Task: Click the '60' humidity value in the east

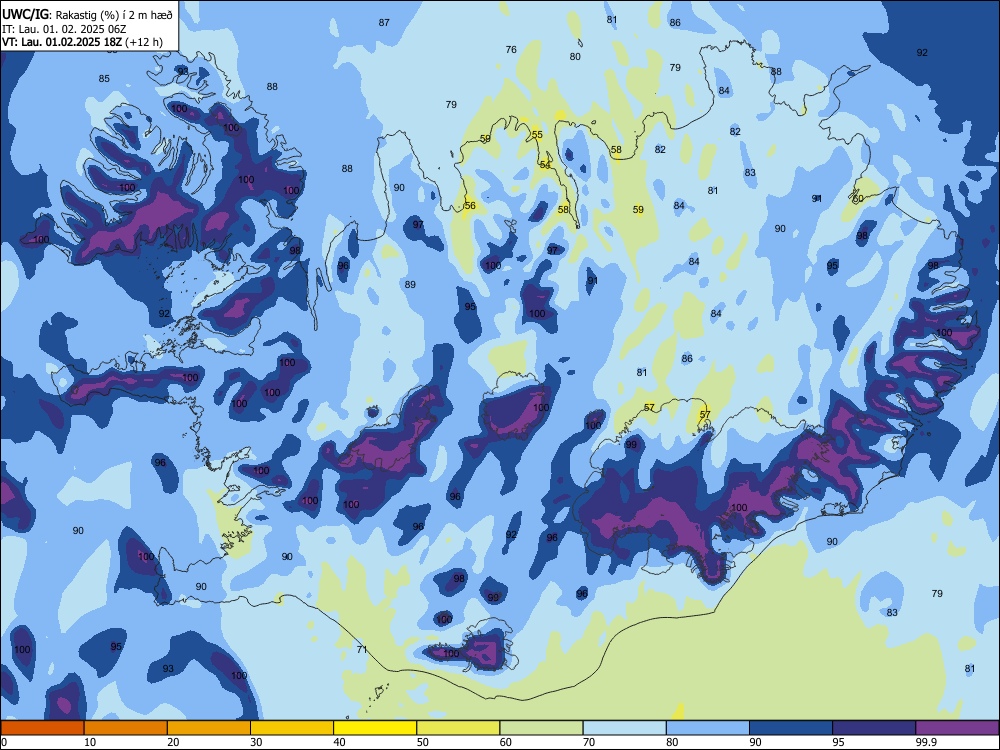Action: [858, 198]
